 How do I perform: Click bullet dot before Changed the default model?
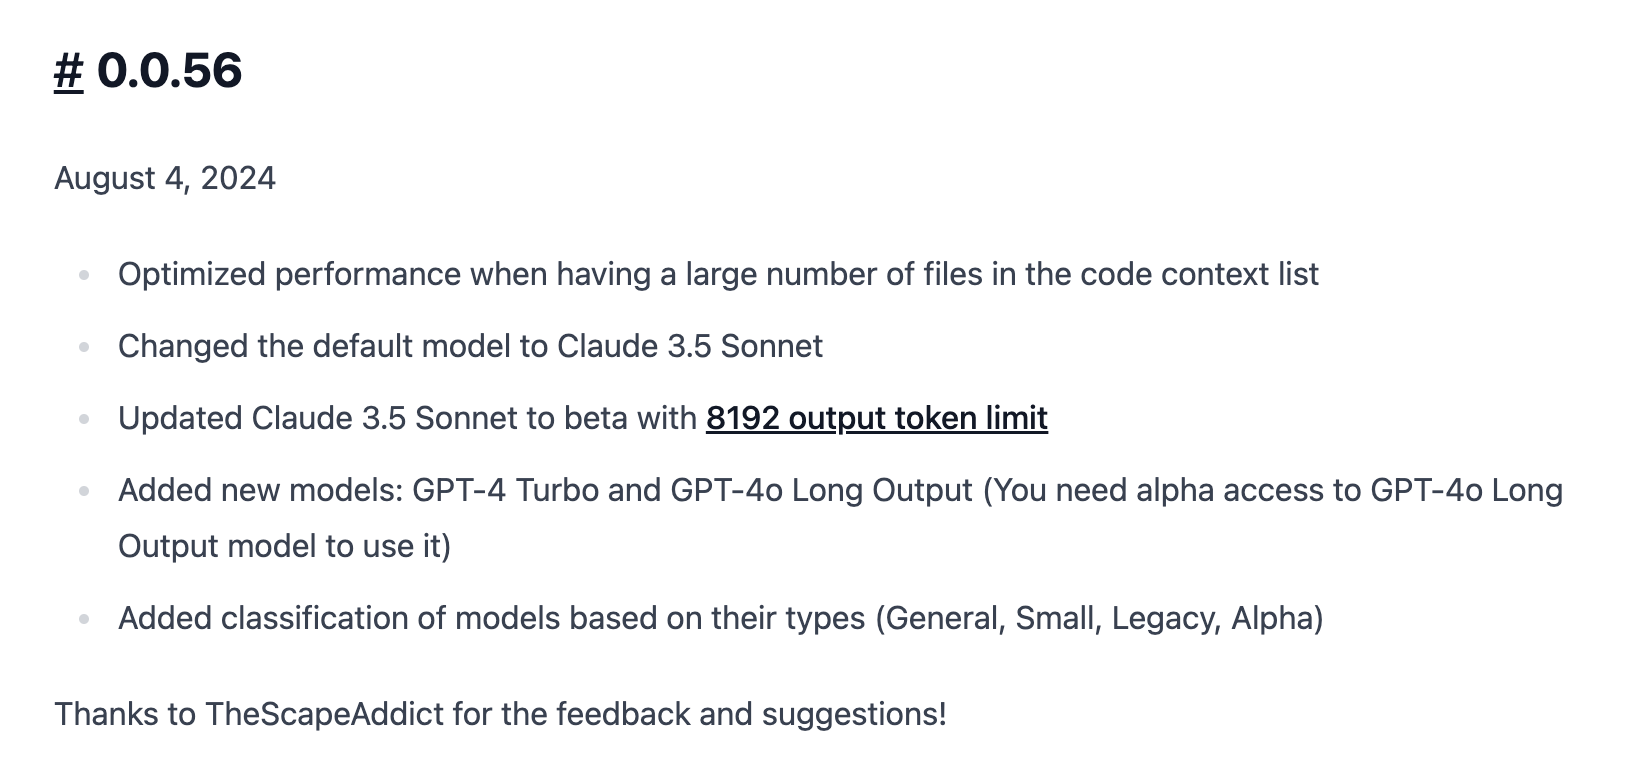(x=85, y=347)
